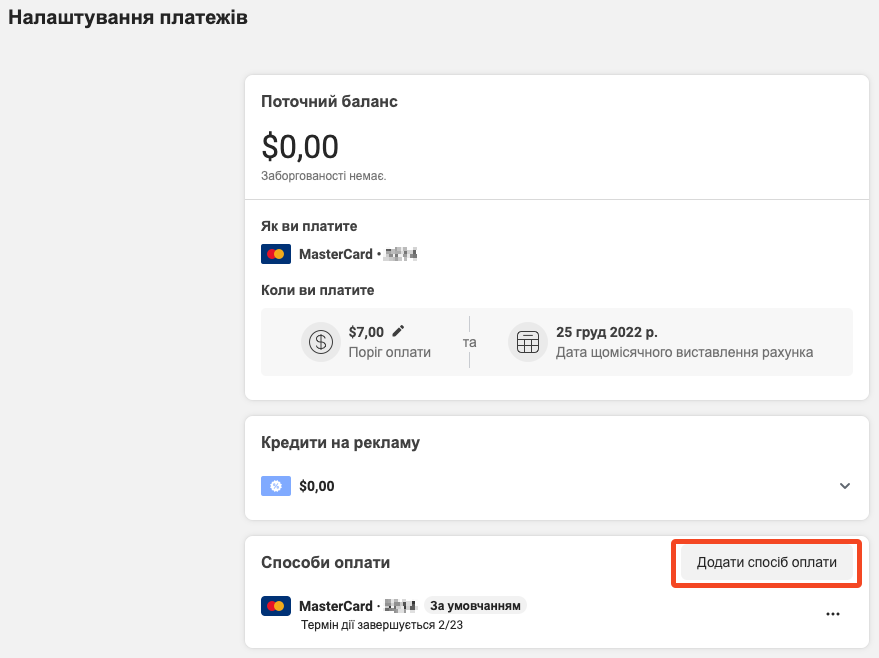
Task: Click Дата щомісячного виставлення рахунка label
Action: pos(685,352)
